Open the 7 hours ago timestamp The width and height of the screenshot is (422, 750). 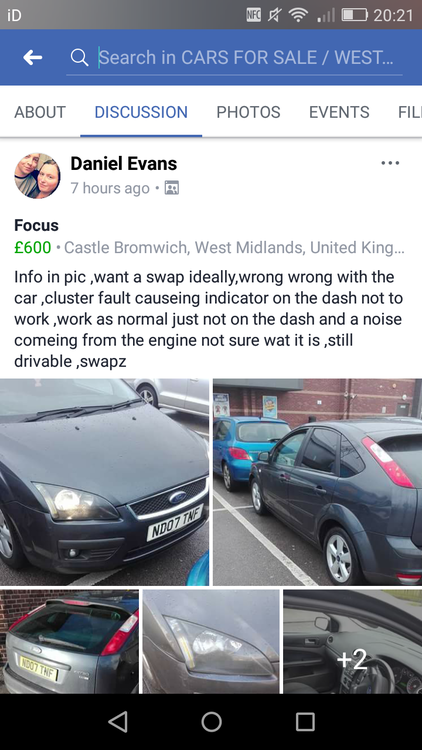click(x=110, y=188)
